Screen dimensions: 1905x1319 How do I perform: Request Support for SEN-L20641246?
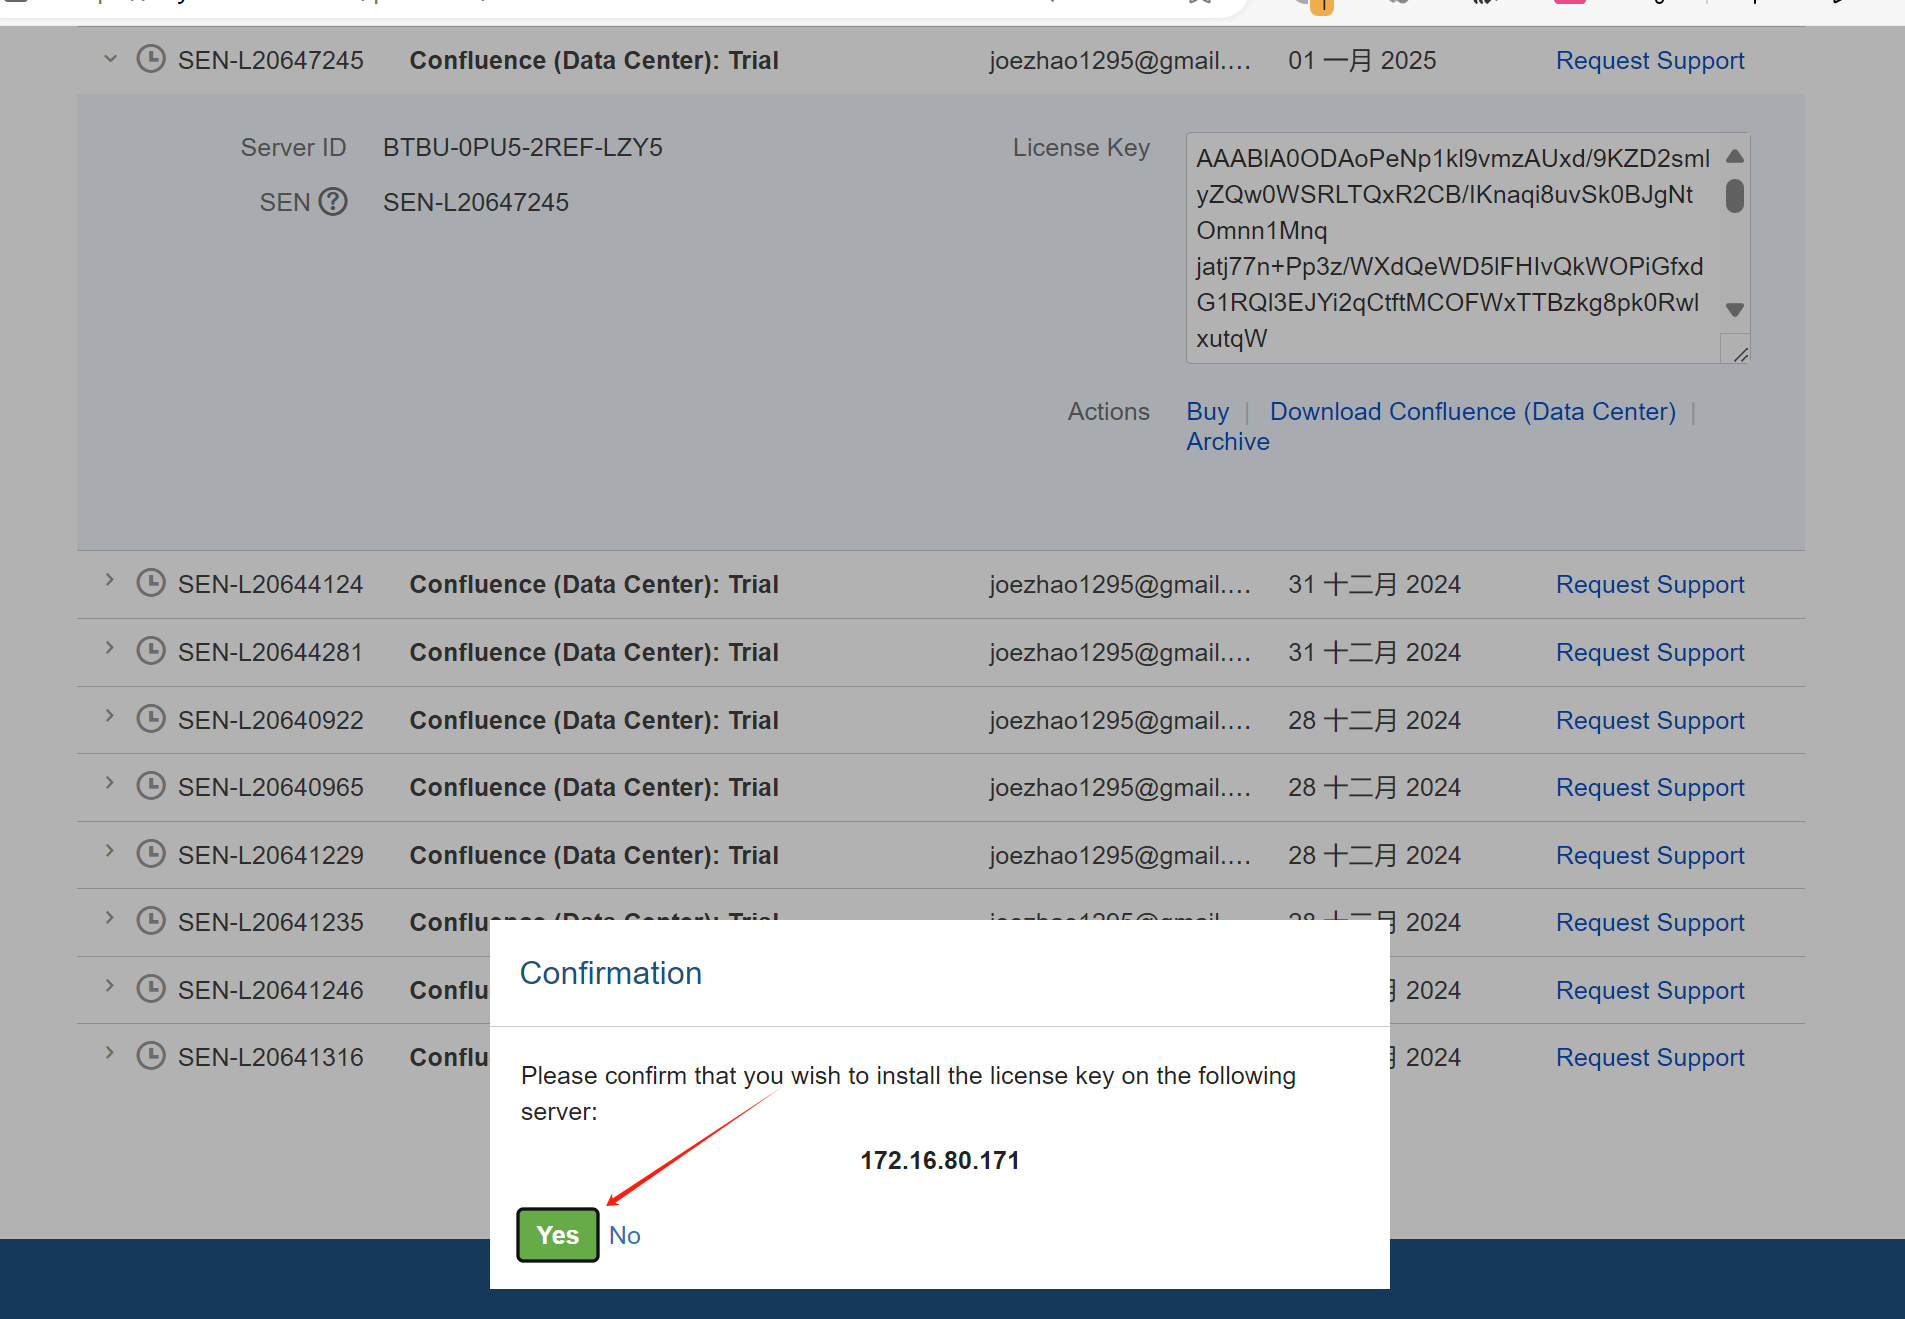(x=1650, y=991)
